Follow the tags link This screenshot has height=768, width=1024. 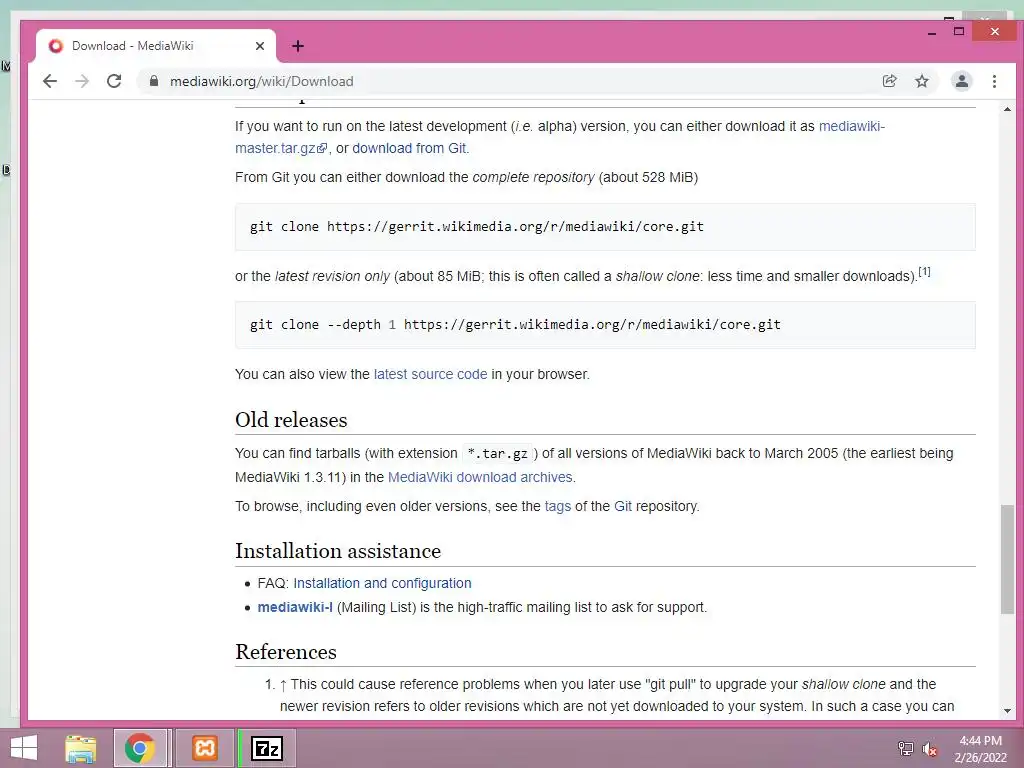(558, 506)
